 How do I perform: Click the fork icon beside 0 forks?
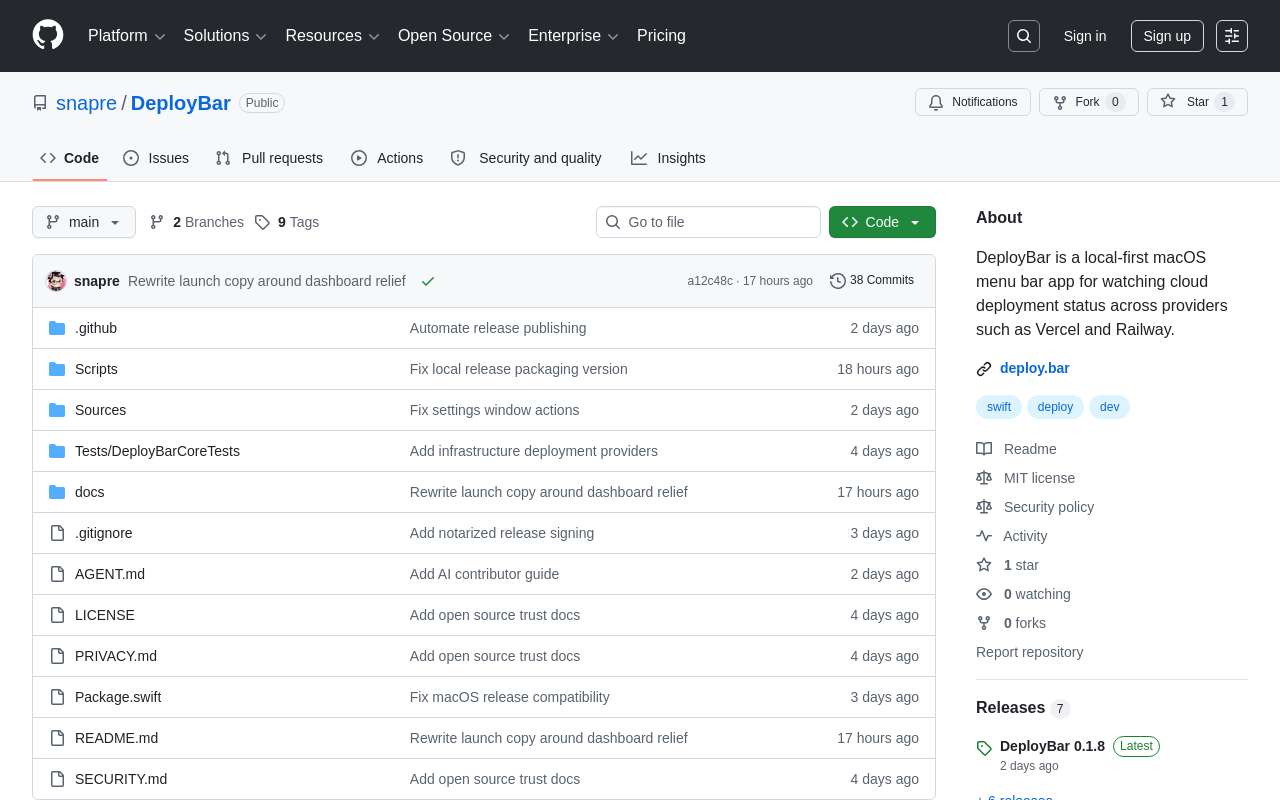(x=984, y=623)
